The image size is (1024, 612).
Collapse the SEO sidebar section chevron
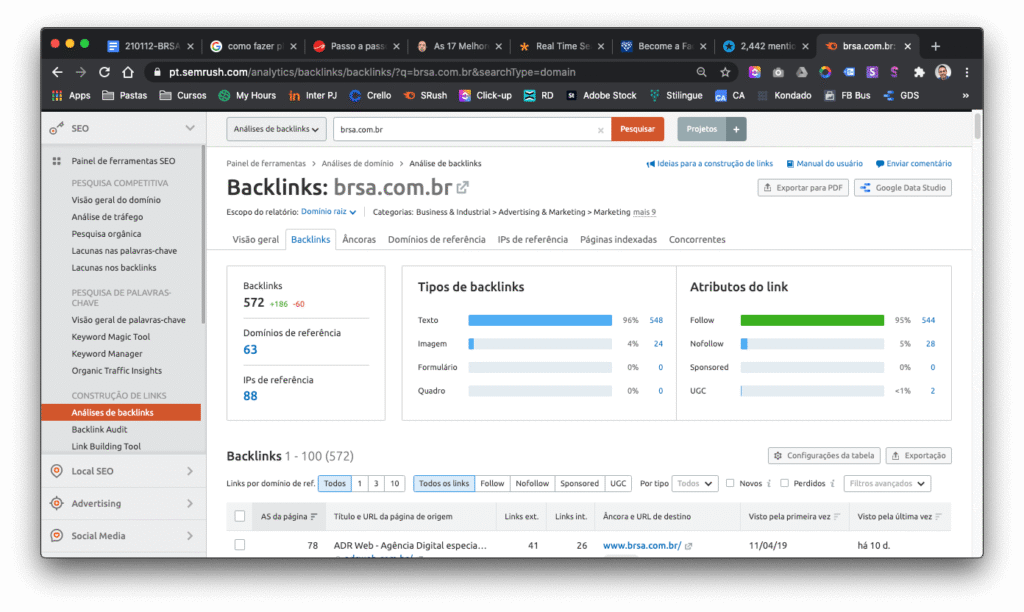click(x=190, y=128)
